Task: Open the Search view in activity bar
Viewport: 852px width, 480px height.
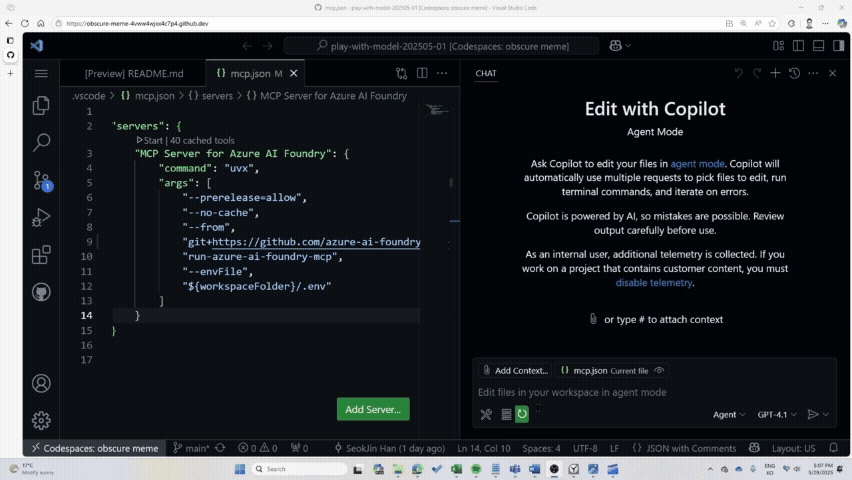Action: point(41,142)
